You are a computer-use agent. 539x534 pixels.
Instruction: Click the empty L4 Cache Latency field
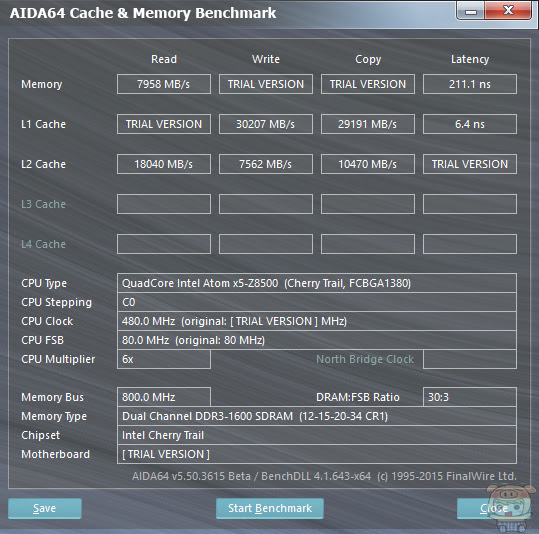point(470,244)
